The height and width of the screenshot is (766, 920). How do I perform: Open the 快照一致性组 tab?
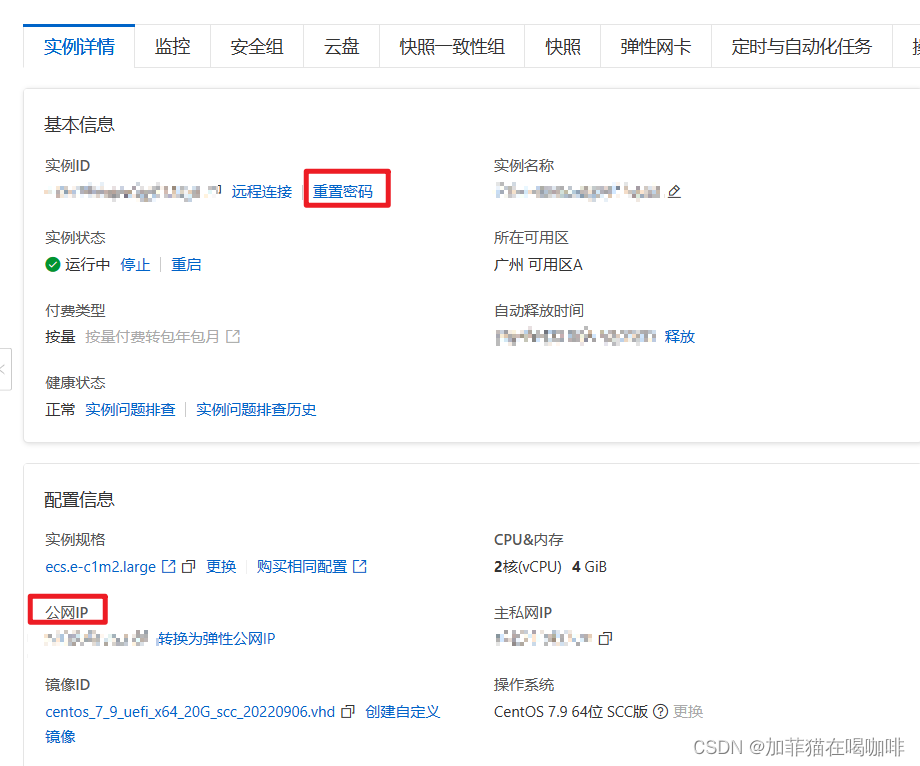[x=452, y=46]
